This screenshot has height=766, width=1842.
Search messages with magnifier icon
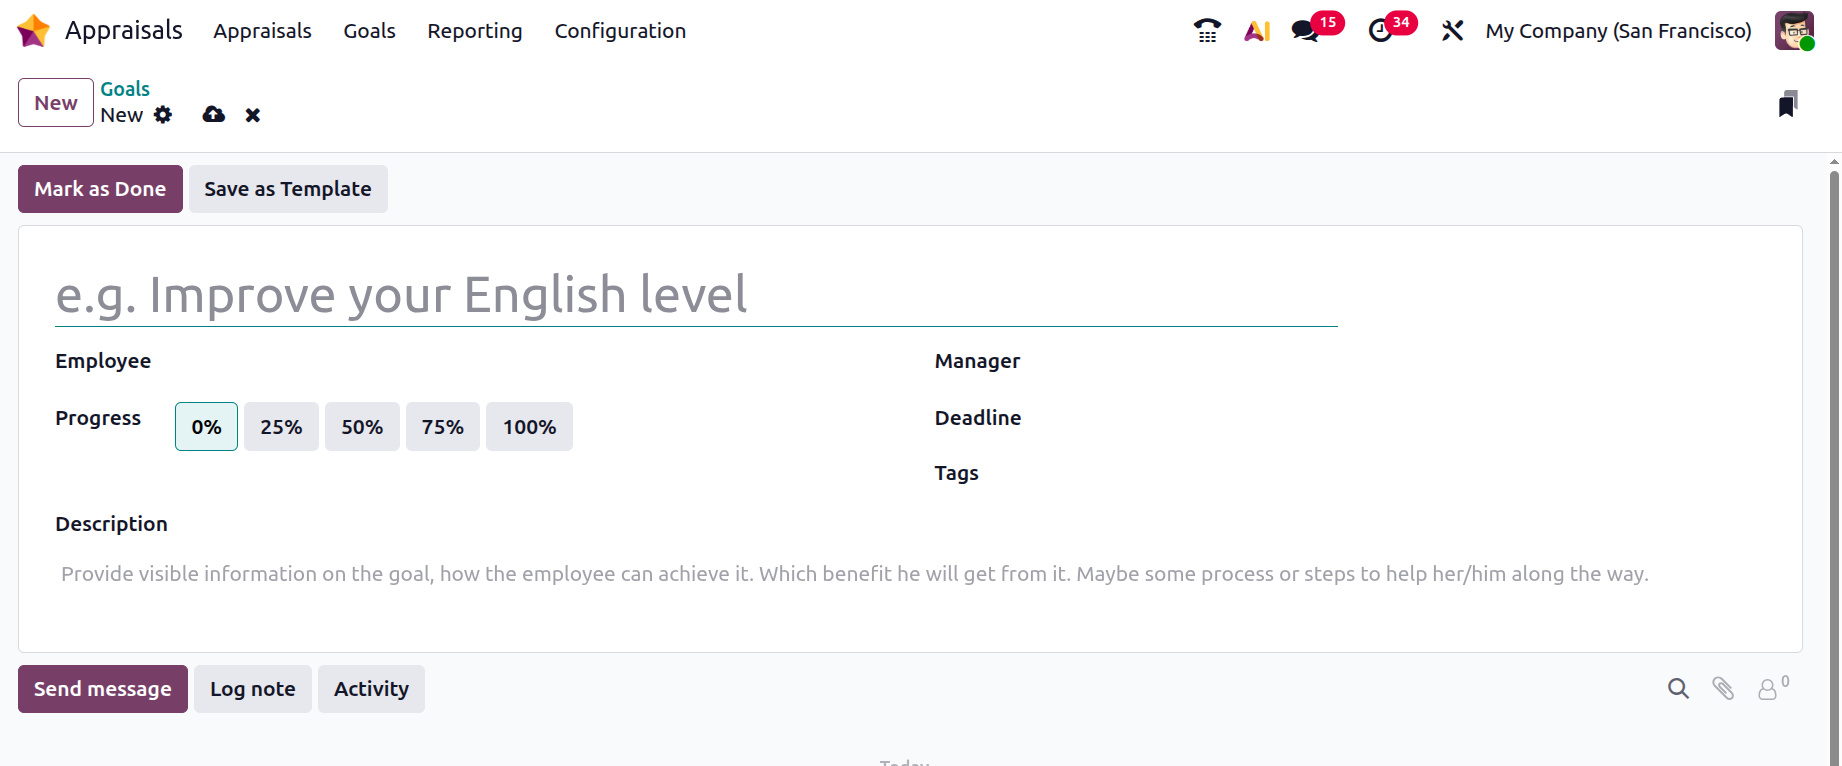1678,688
